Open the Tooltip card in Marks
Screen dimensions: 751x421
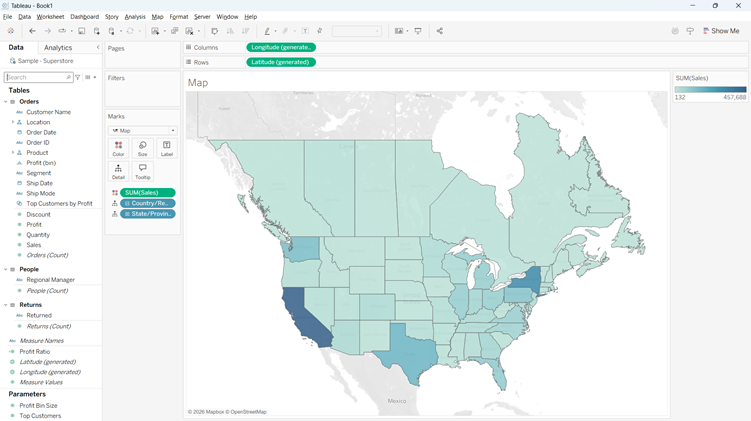click(142, 171)
